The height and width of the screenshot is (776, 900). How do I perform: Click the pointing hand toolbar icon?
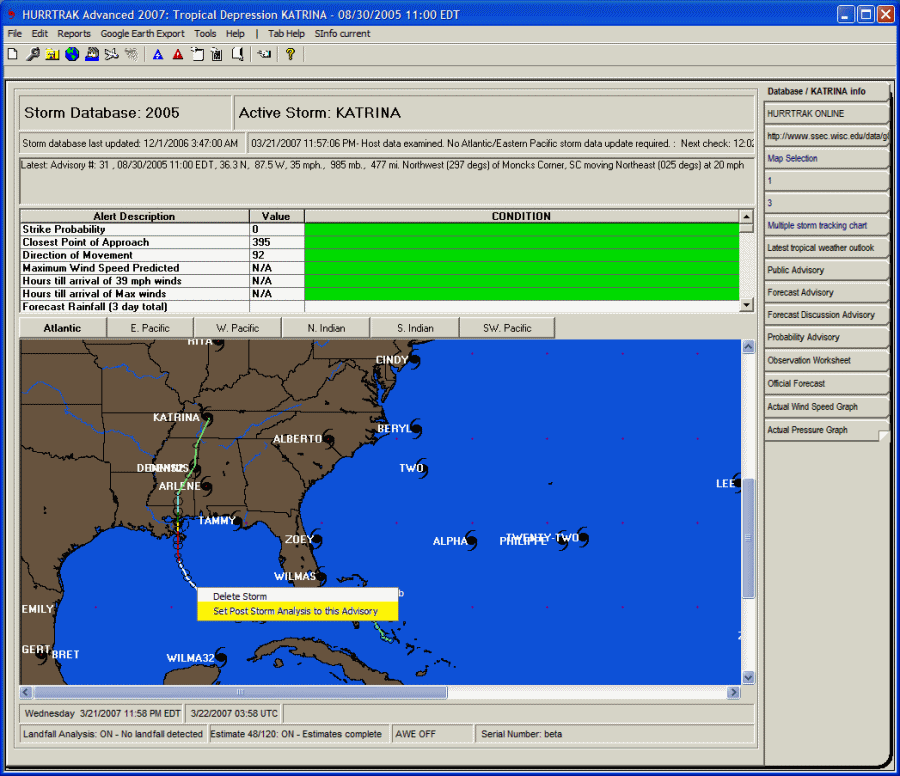point(264,55)
